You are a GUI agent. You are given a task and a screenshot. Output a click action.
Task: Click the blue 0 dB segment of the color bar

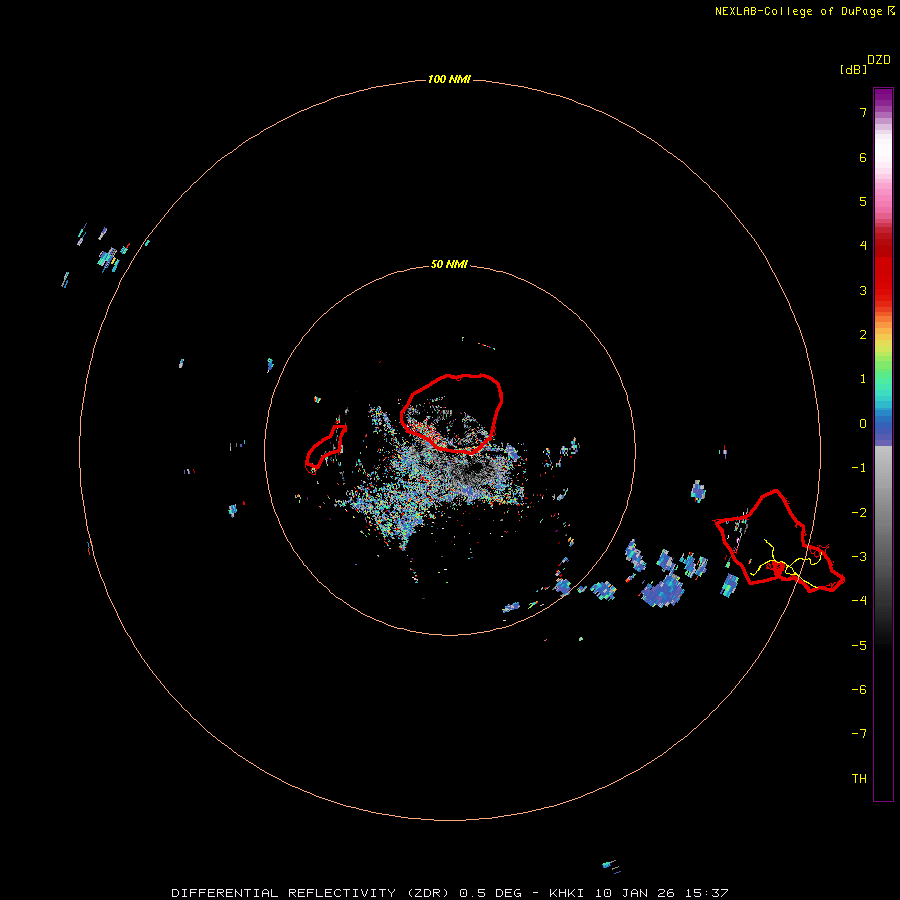pyautogui.click(x=883, y=426)
